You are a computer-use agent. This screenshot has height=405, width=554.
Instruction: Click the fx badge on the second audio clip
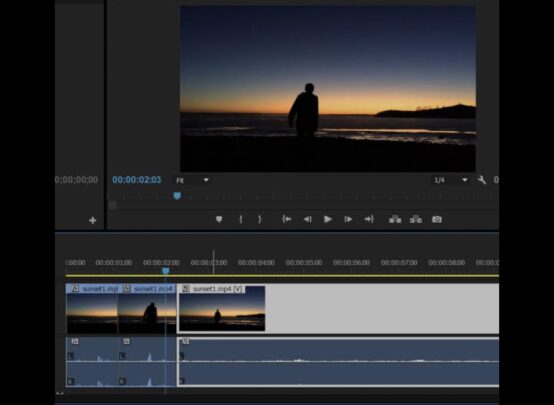126,341
